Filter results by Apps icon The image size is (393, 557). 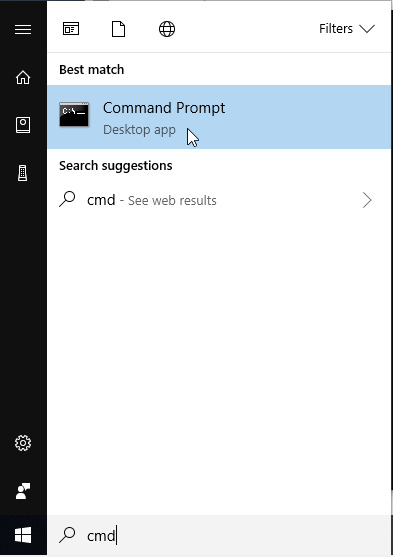[71, 29]
